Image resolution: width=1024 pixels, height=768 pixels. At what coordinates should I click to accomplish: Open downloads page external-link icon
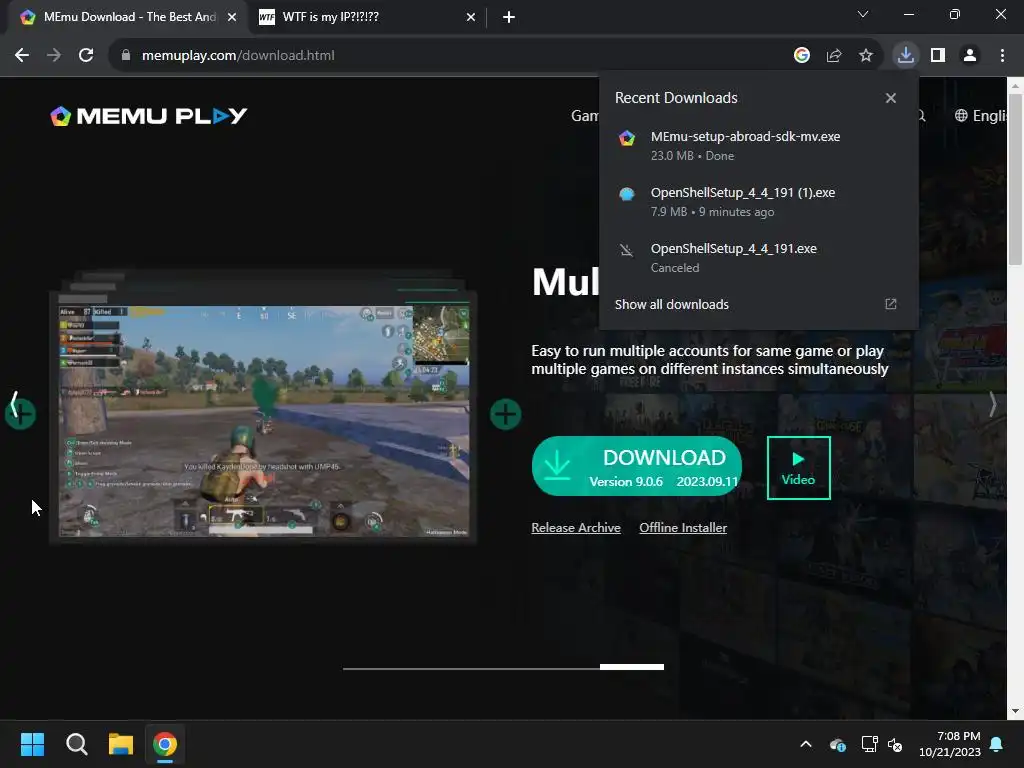[891, 304]
